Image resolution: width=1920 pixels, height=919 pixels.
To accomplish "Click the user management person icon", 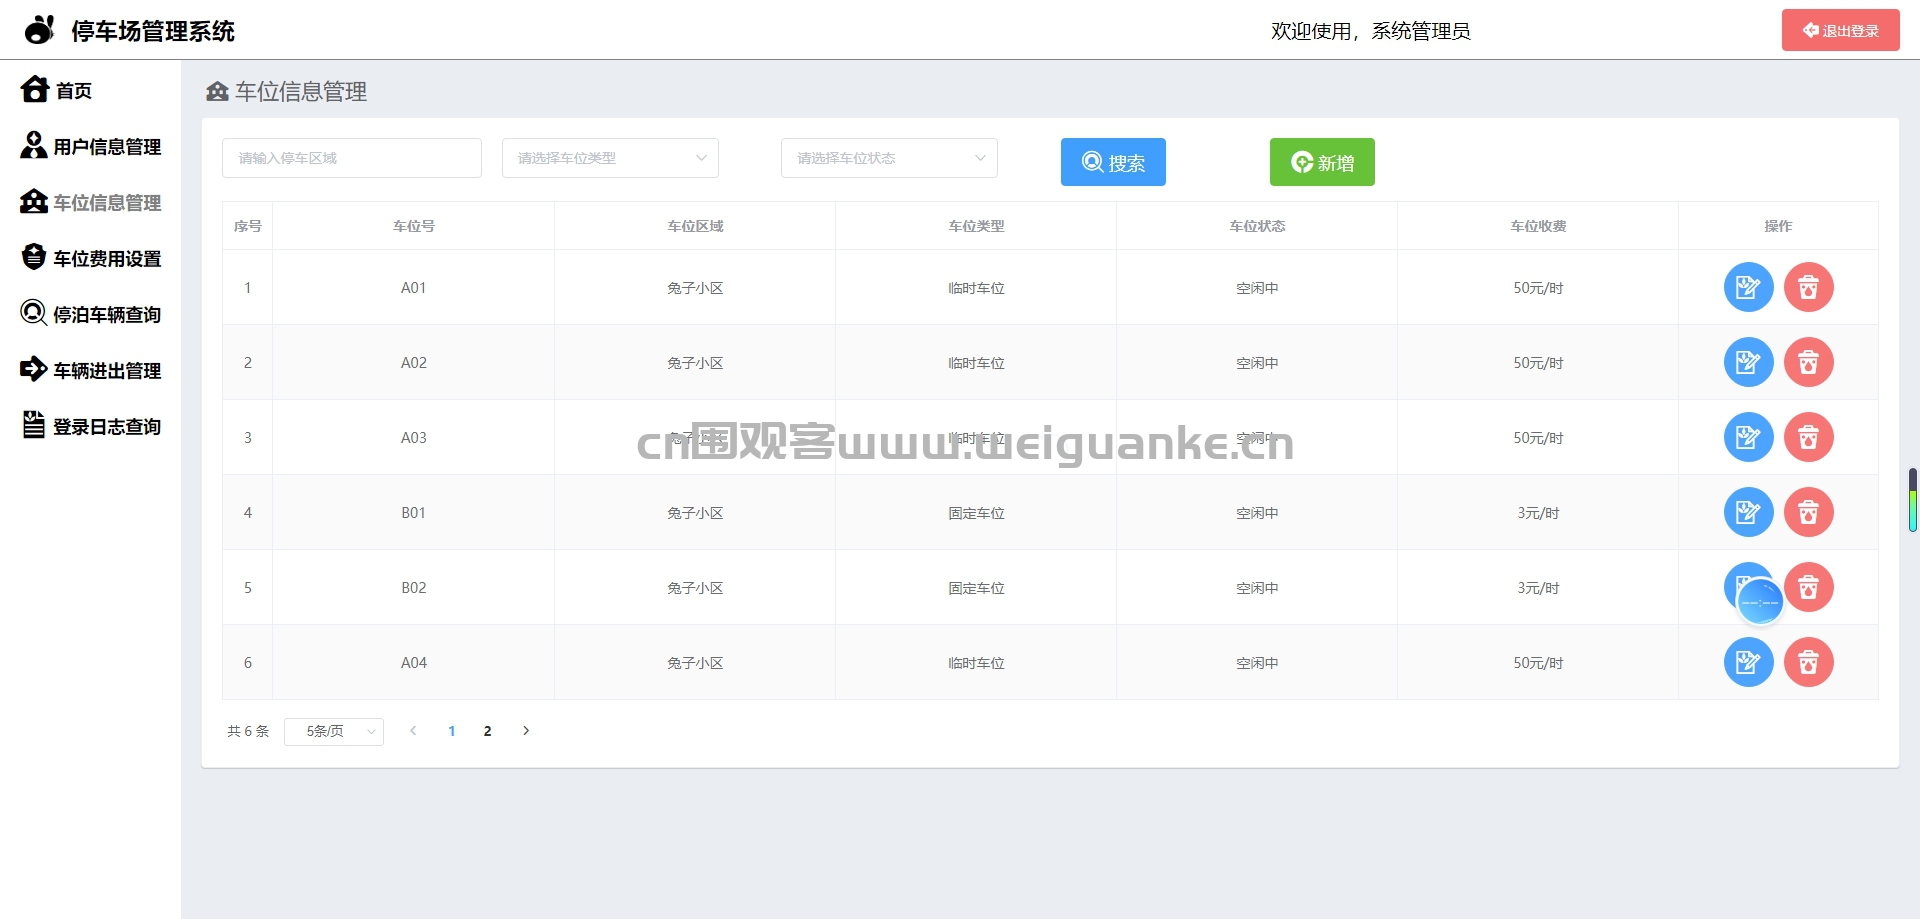I will point(34,145).
